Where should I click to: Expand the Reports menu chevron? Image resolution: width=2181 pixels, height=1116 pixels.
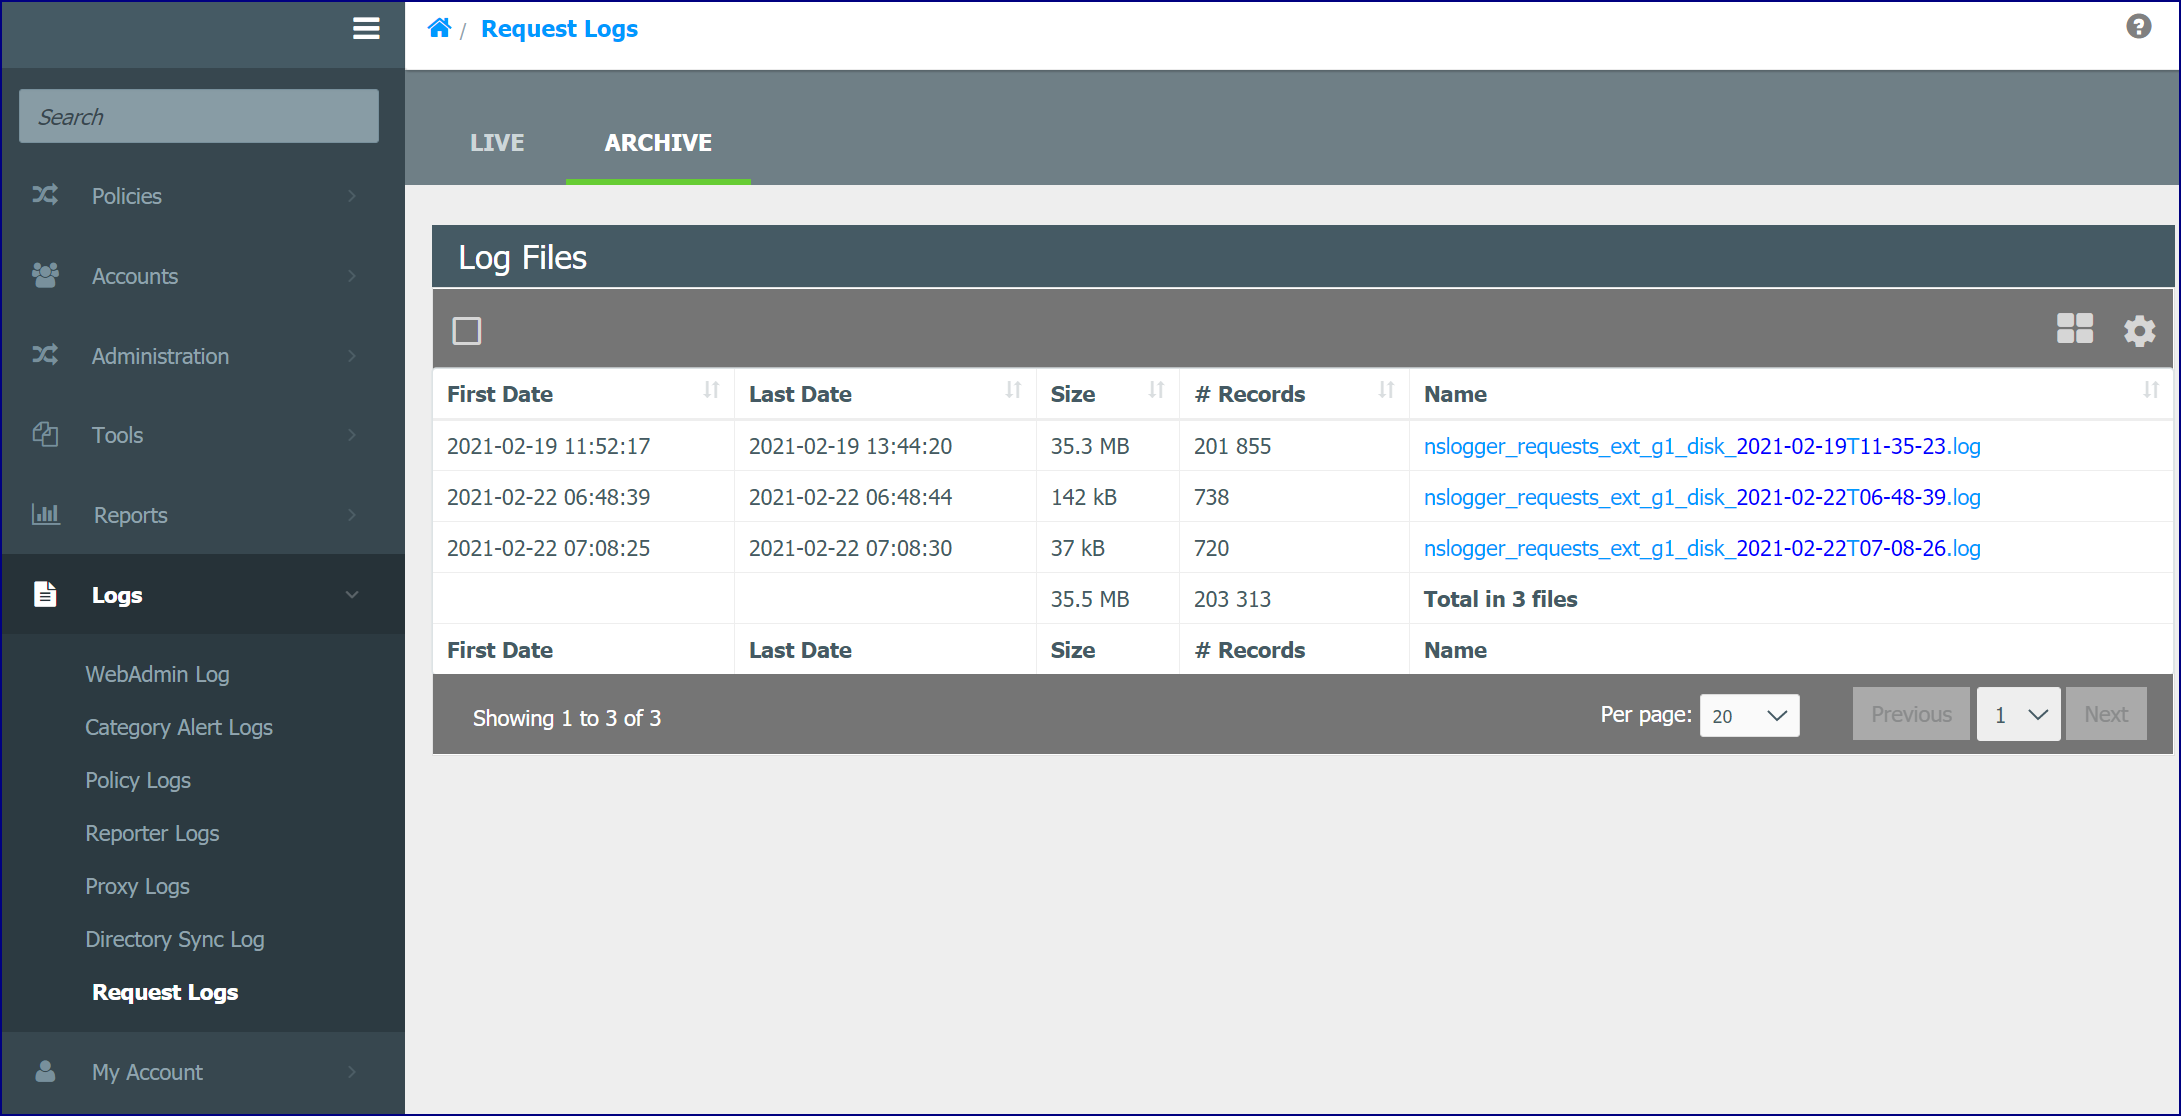352,515
